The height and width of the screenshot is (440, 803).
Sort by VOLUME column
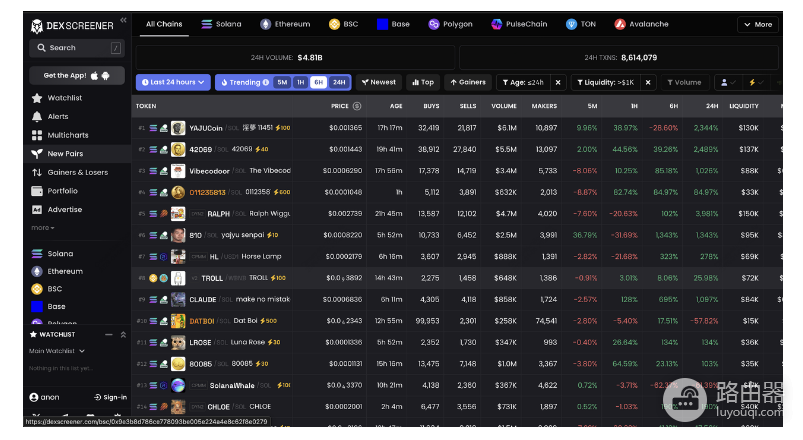coord(504,106)
